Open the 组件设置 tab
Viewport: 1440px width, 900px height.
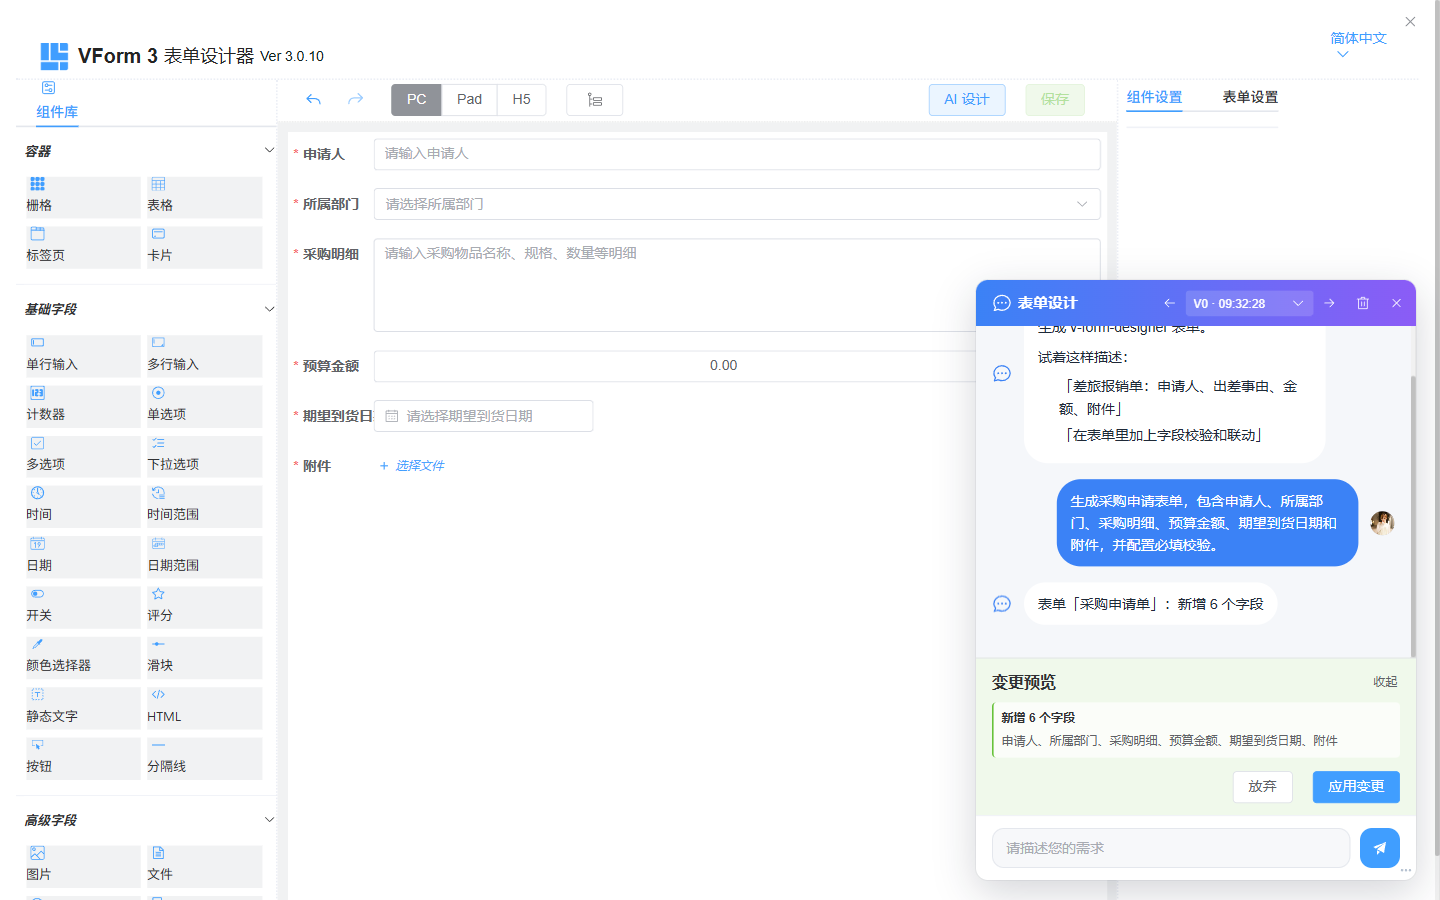pyautogui.click(x=1154, y=97)
